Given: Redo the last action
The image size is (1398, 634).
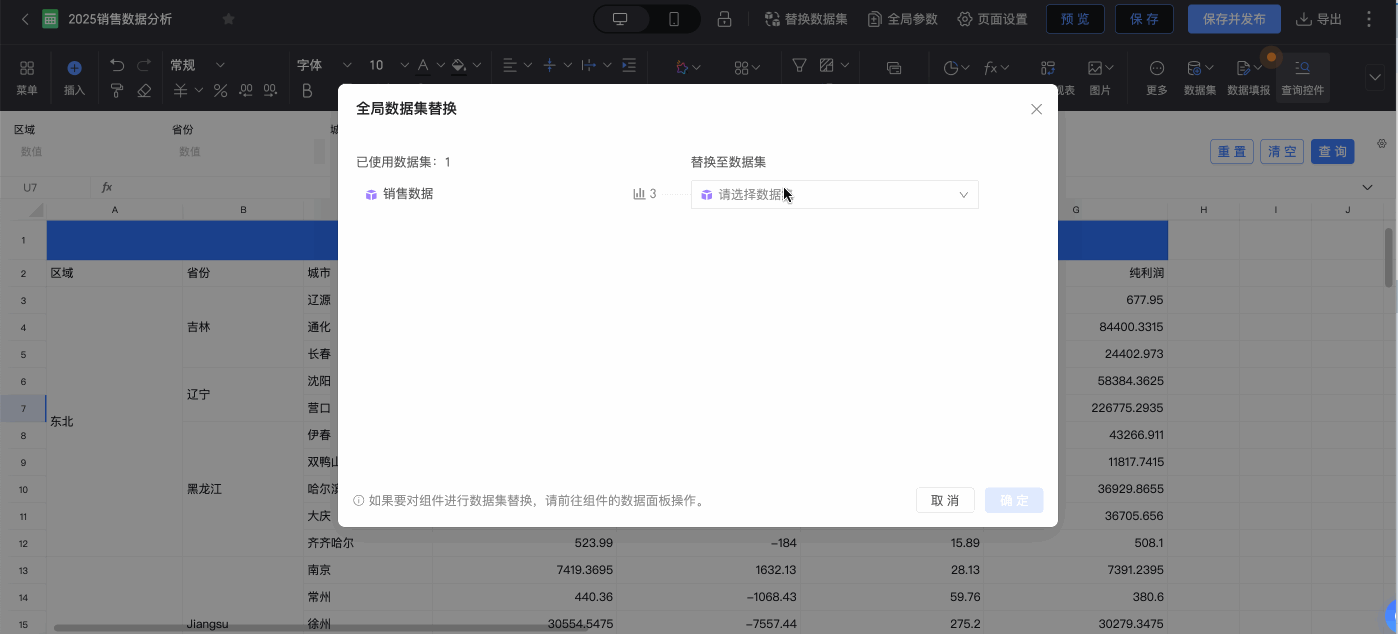Looking at the screenshot, I should (144, 65).
